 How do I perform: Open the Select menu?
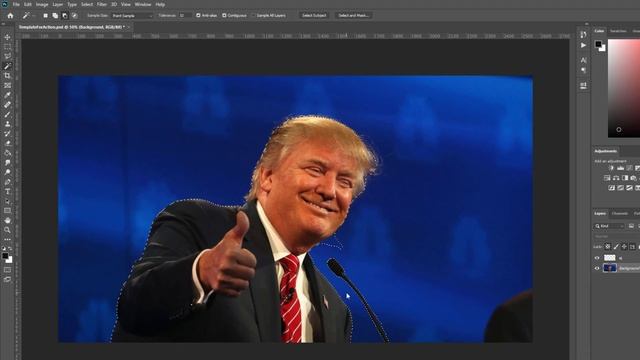pos(87,4)
